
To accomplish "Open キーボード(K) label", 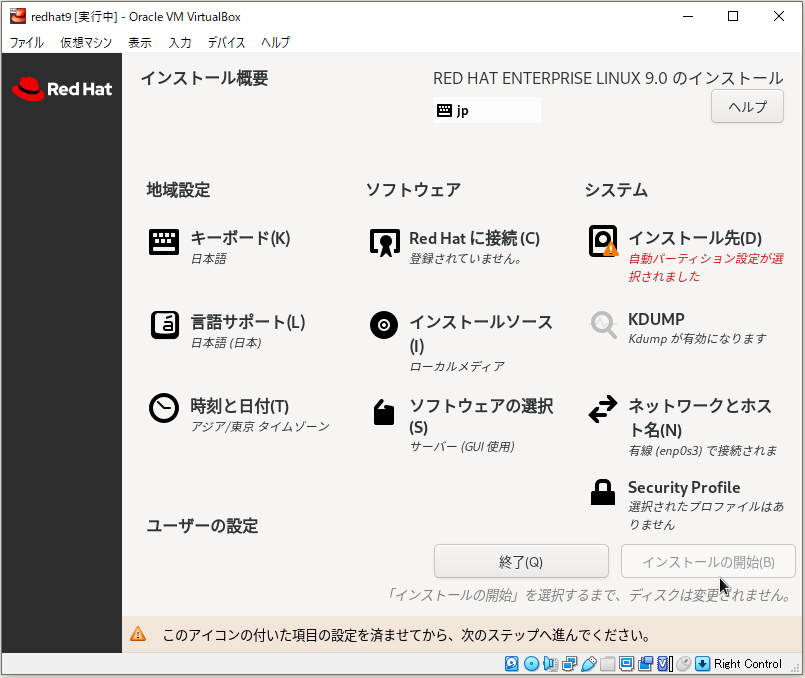I will [x=240, y=238].
